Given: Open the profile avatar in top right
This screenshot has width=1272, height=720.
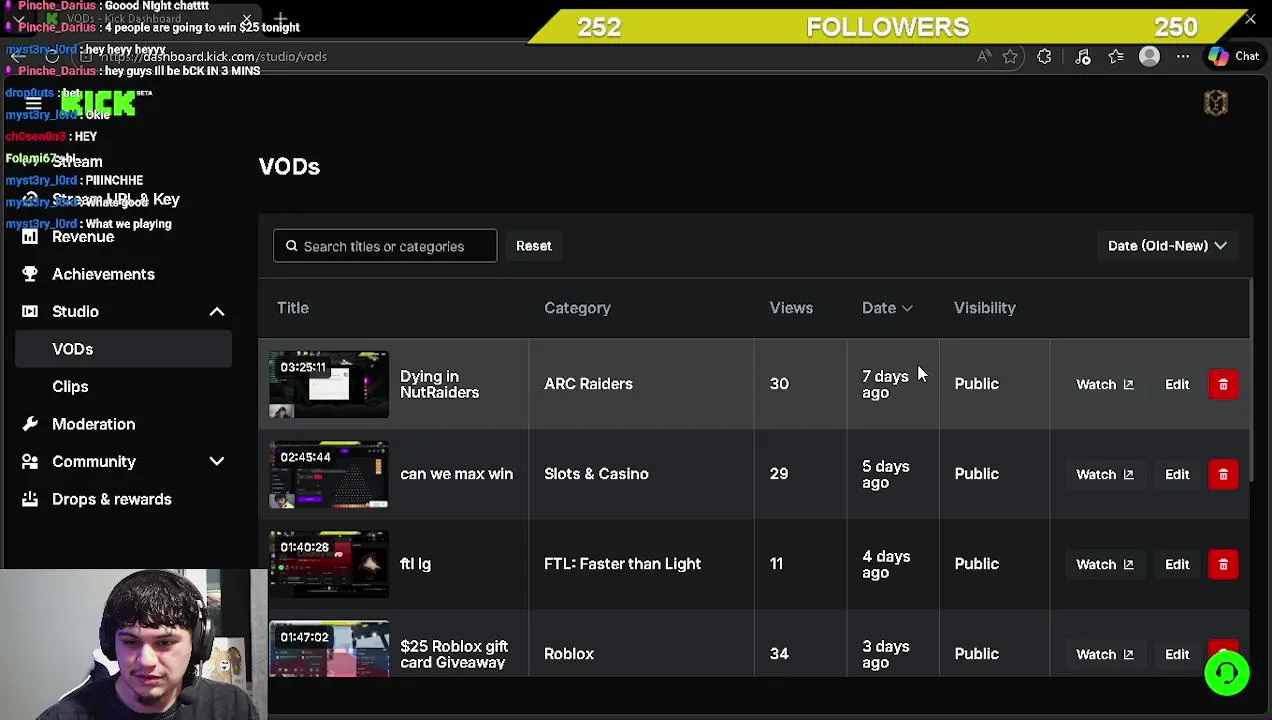Looking at the screenshot, I should 1216,103.
